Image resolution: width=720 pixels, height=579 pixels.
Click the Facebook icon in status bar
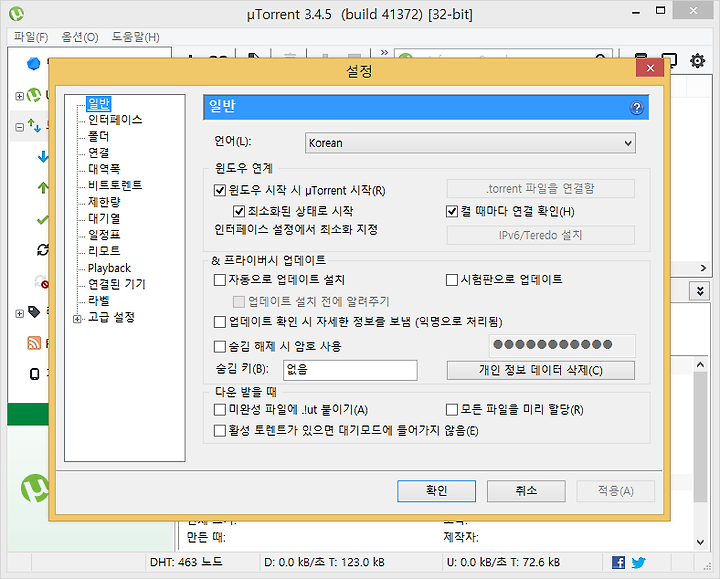pos(618,562)
